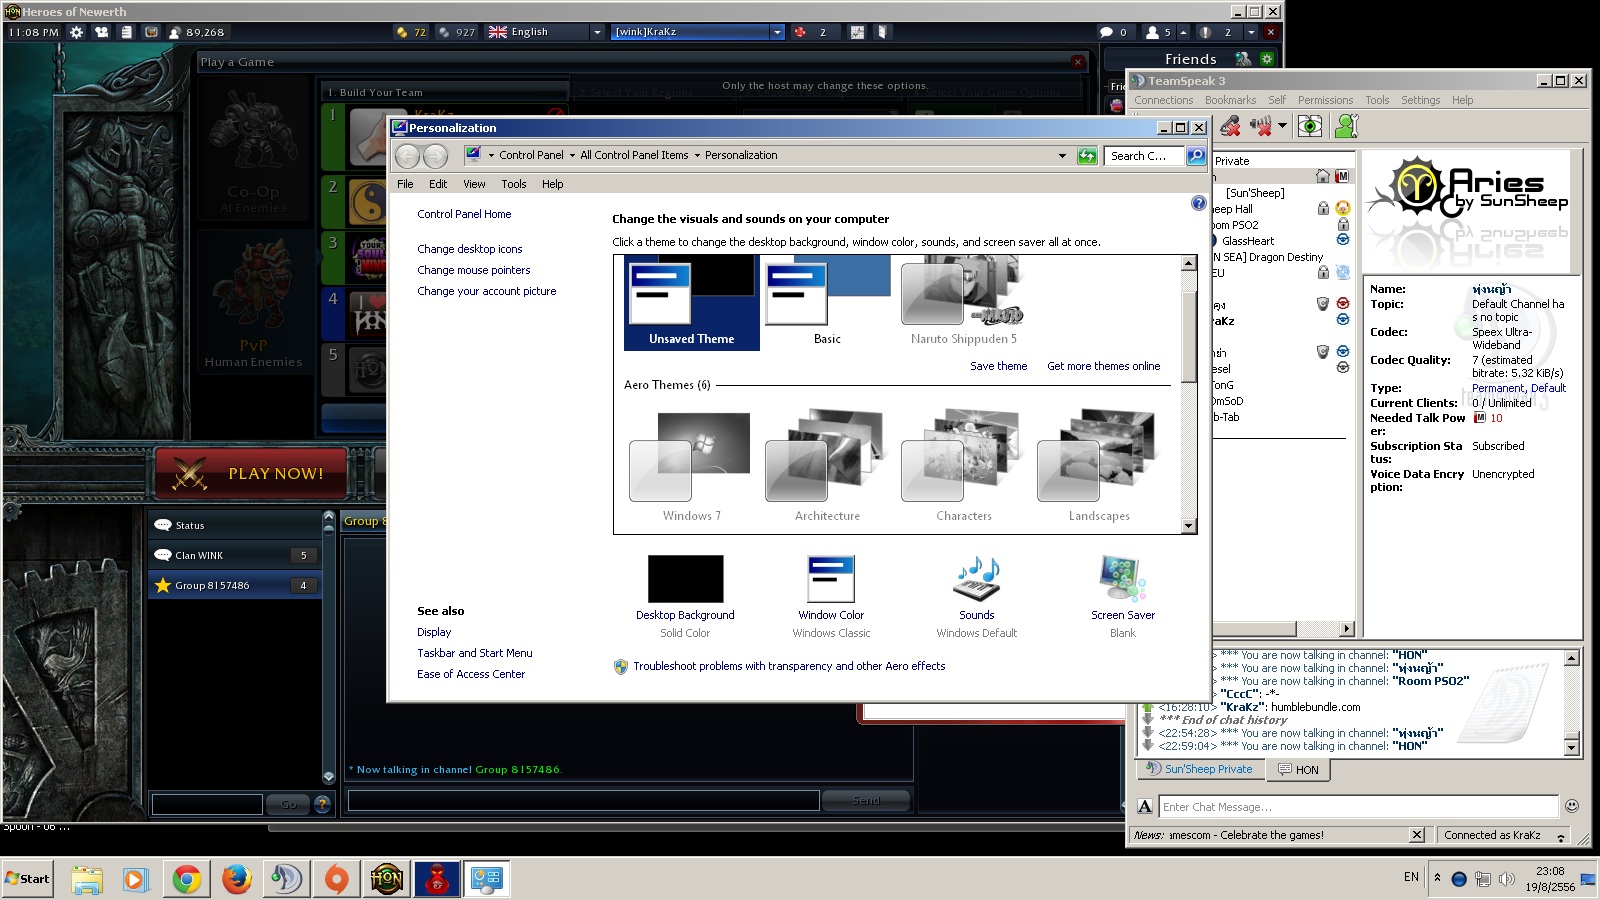Open Heroes of Newerth settings gear
This screenshot has width=1600, height=900.
click(x=76, y=32)
